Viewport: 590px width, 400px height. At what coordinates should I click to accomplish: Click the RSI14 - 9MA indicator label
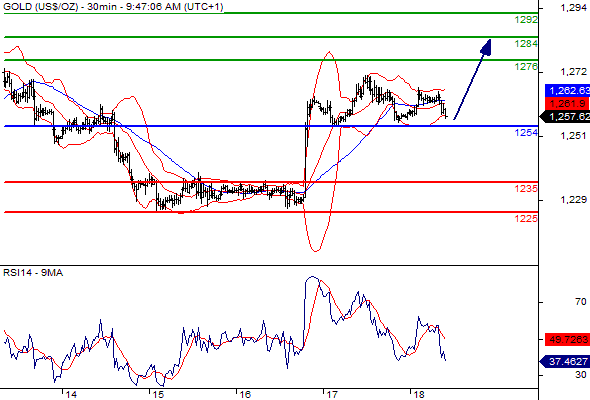[x=33, y=273]
